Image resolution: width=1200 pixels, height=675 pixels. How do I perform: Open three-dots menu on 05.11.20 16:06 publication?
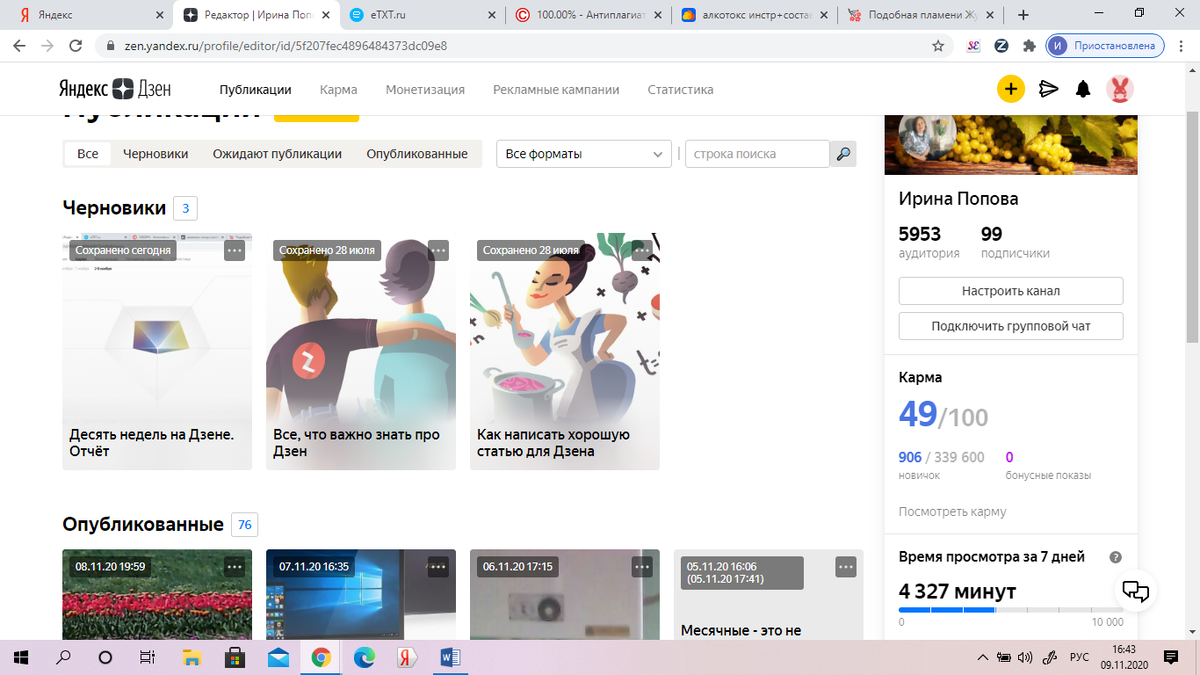coord(846,567)
